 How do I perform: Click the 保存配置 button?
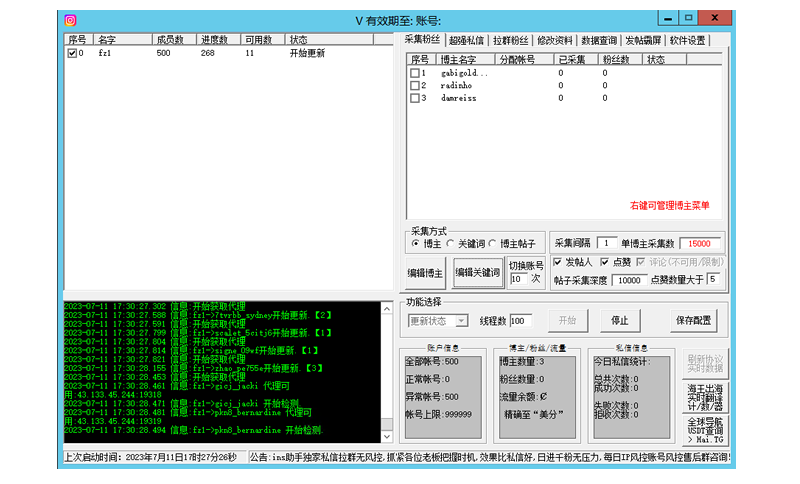coord(694,321)
